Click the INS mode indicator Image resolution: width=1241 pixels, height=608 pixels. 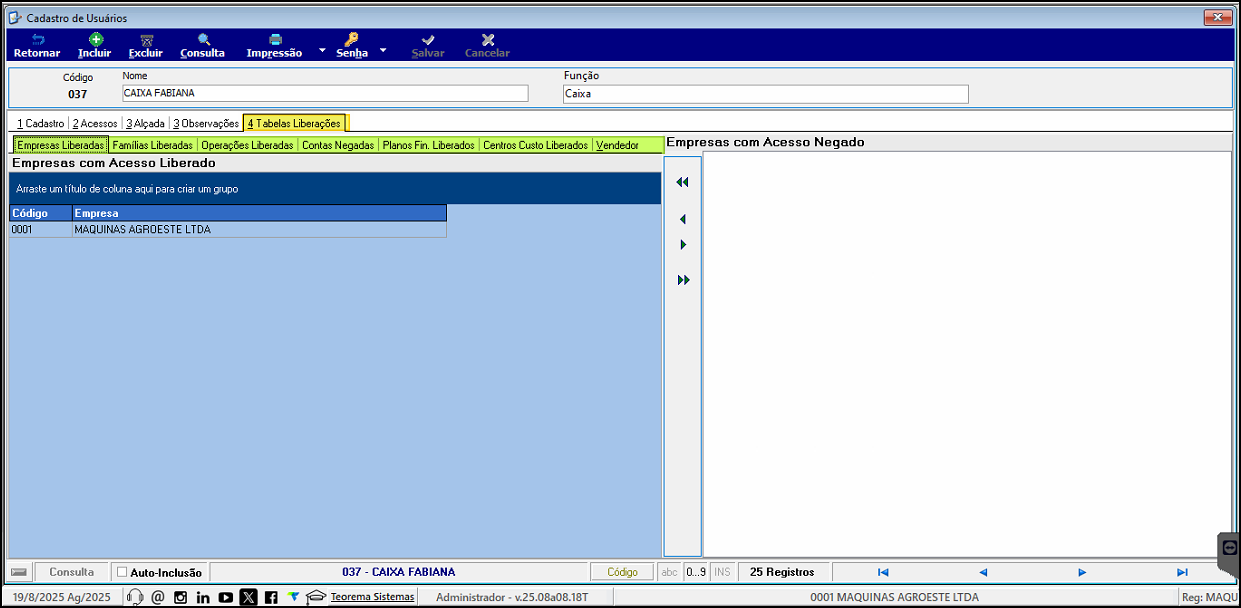pos(722,572)
